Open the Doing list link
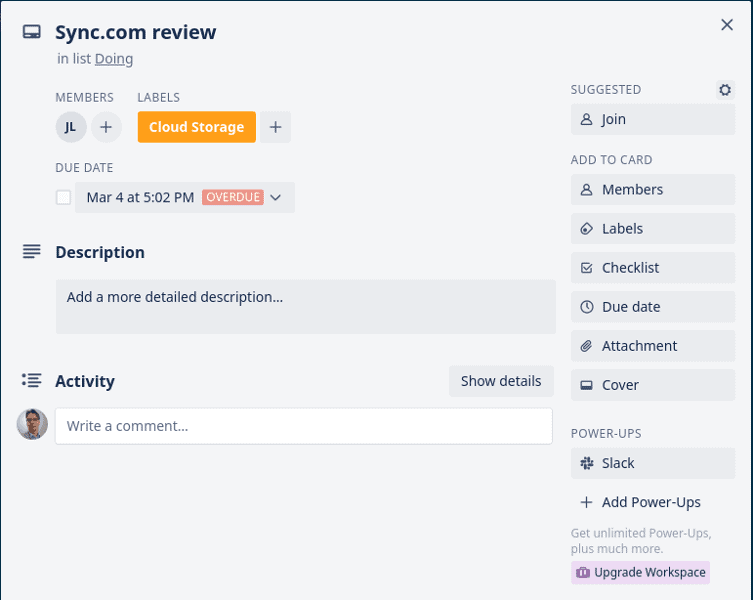 (114, 59)
